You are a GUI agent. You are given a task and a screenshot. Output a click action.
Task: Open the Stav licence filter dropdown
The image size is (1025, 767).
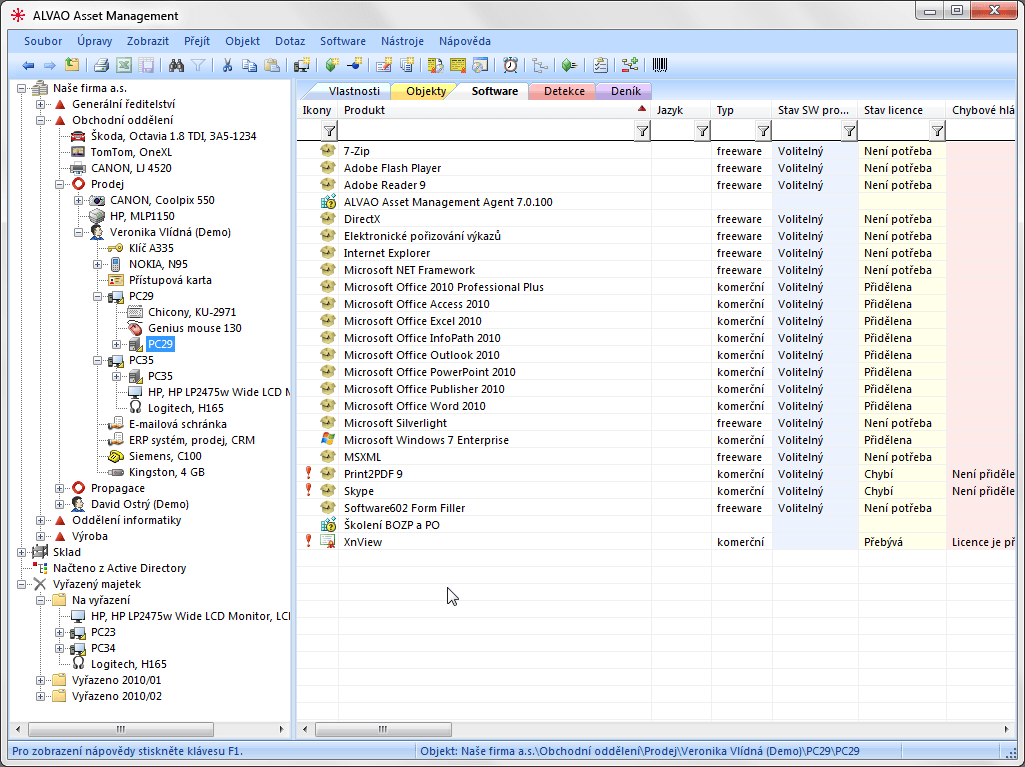point(937,131)
